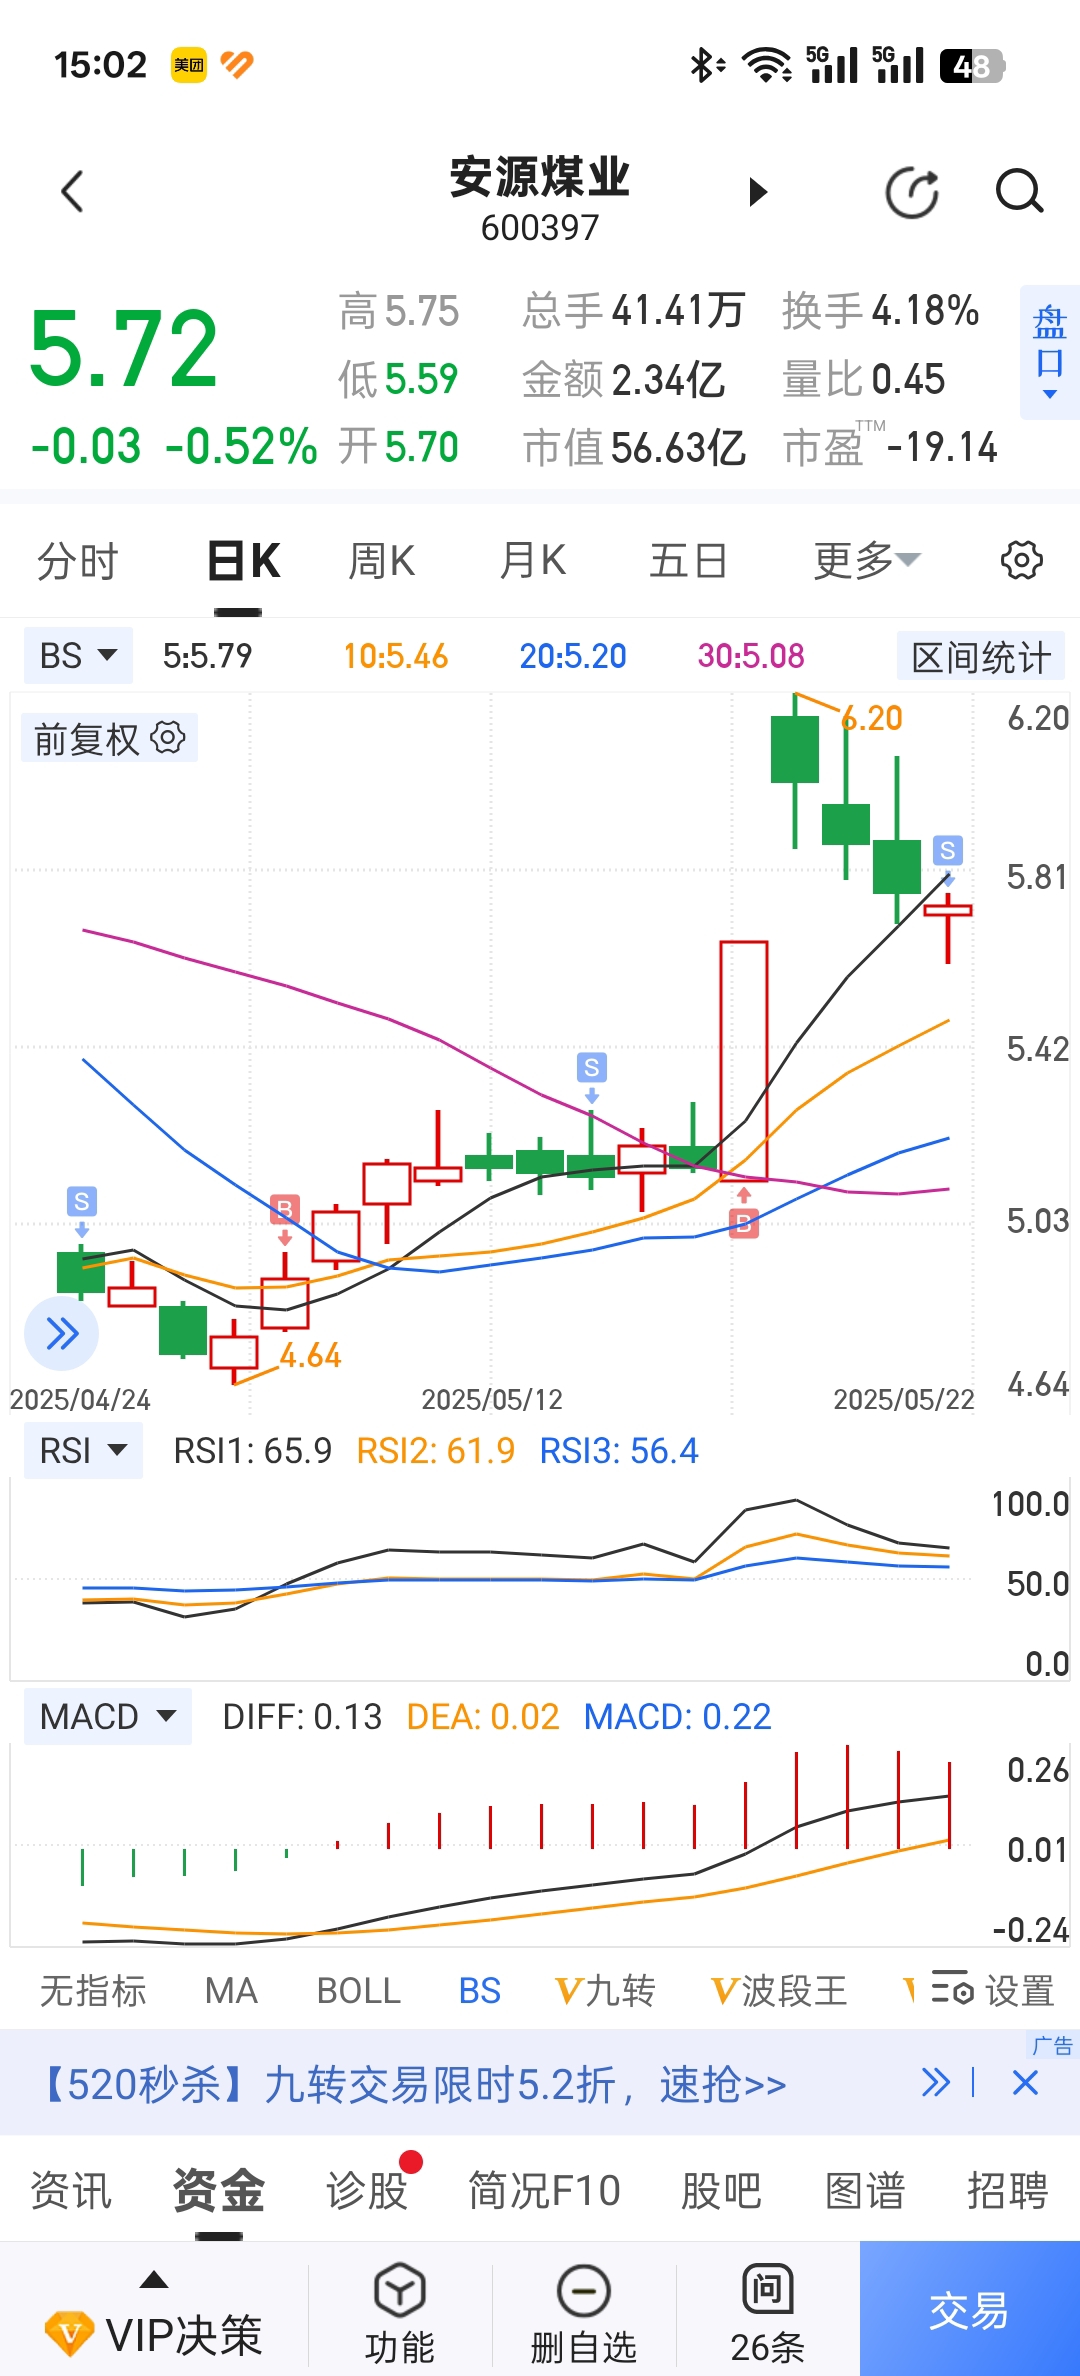Select BOLL overlay indicator
Screen dimensions: 1080x2376
[358, 1990]
